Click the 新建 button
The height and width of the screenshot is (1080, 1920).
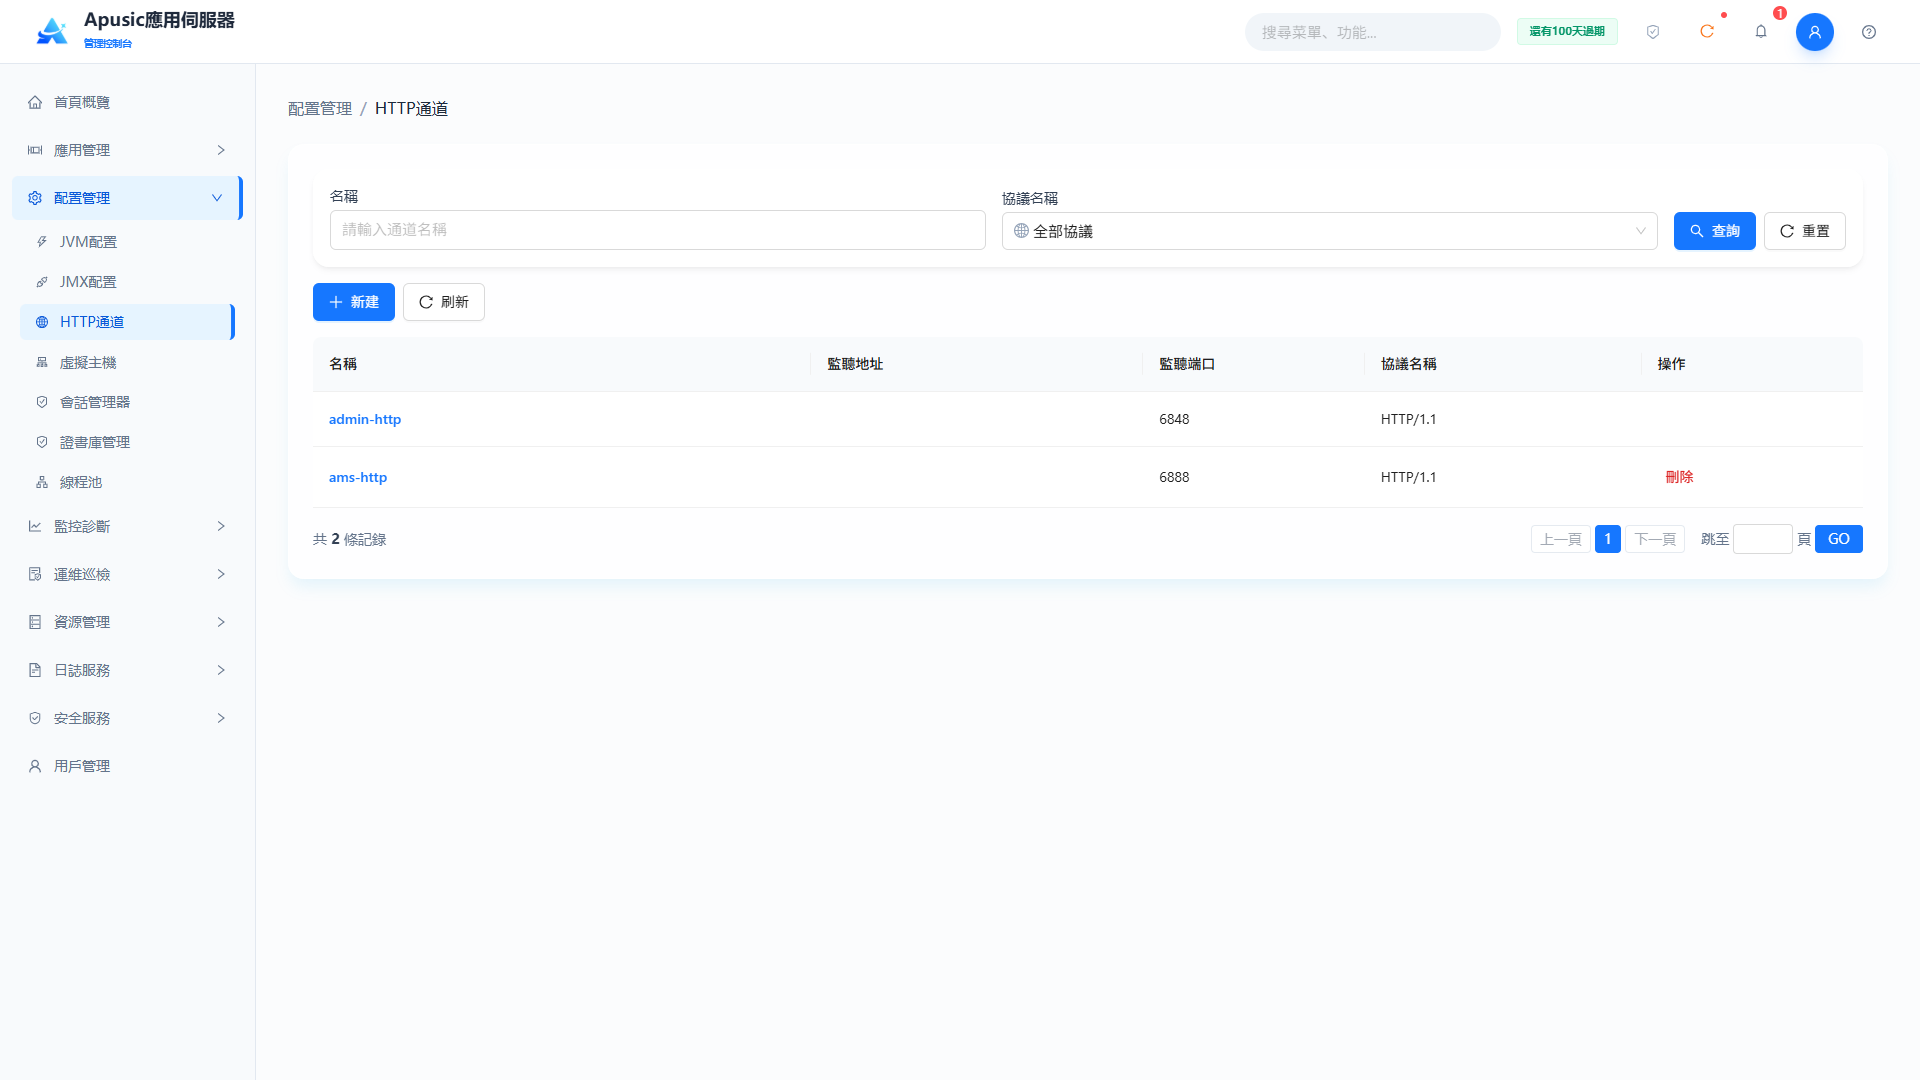[354, 302]
